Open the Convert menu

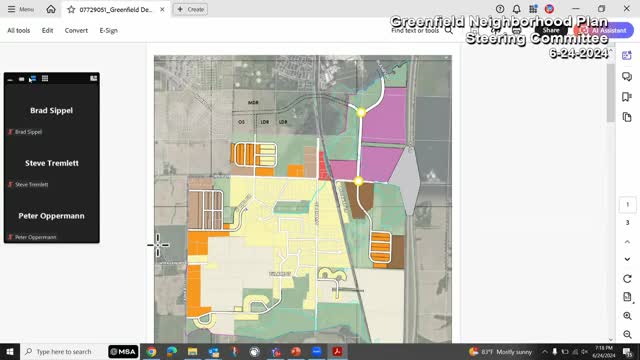pos(76,30)
